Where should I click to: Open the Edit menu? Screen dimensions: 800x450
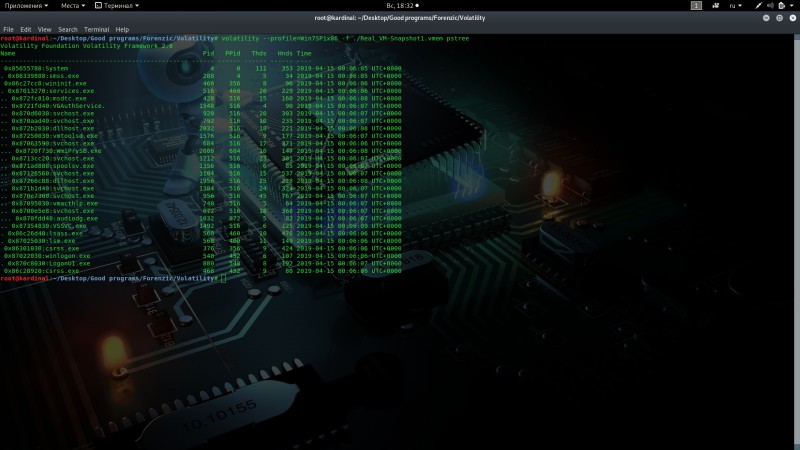point(26,30)
